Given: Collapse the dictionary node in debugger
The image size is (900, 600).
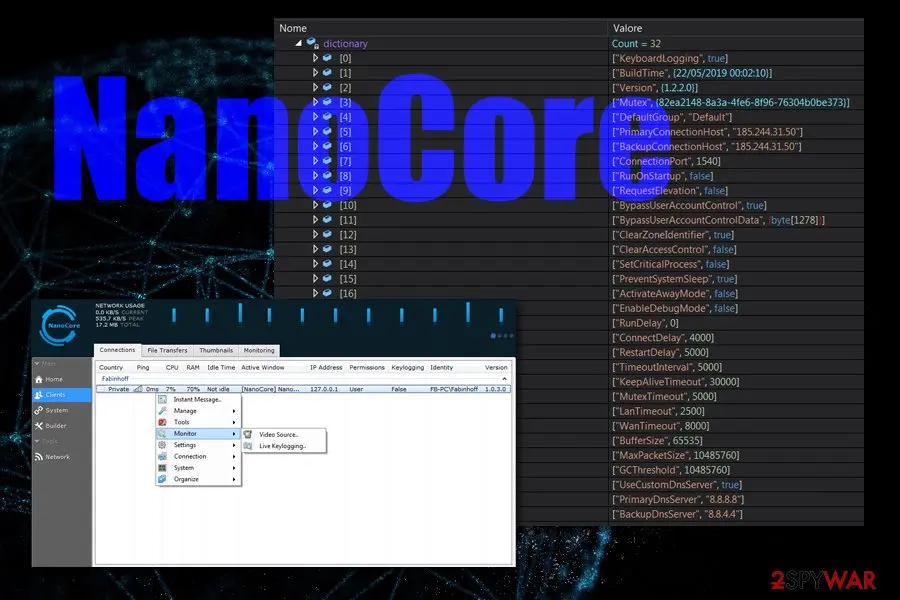Looking at the screenshot, I should point(298,43).
